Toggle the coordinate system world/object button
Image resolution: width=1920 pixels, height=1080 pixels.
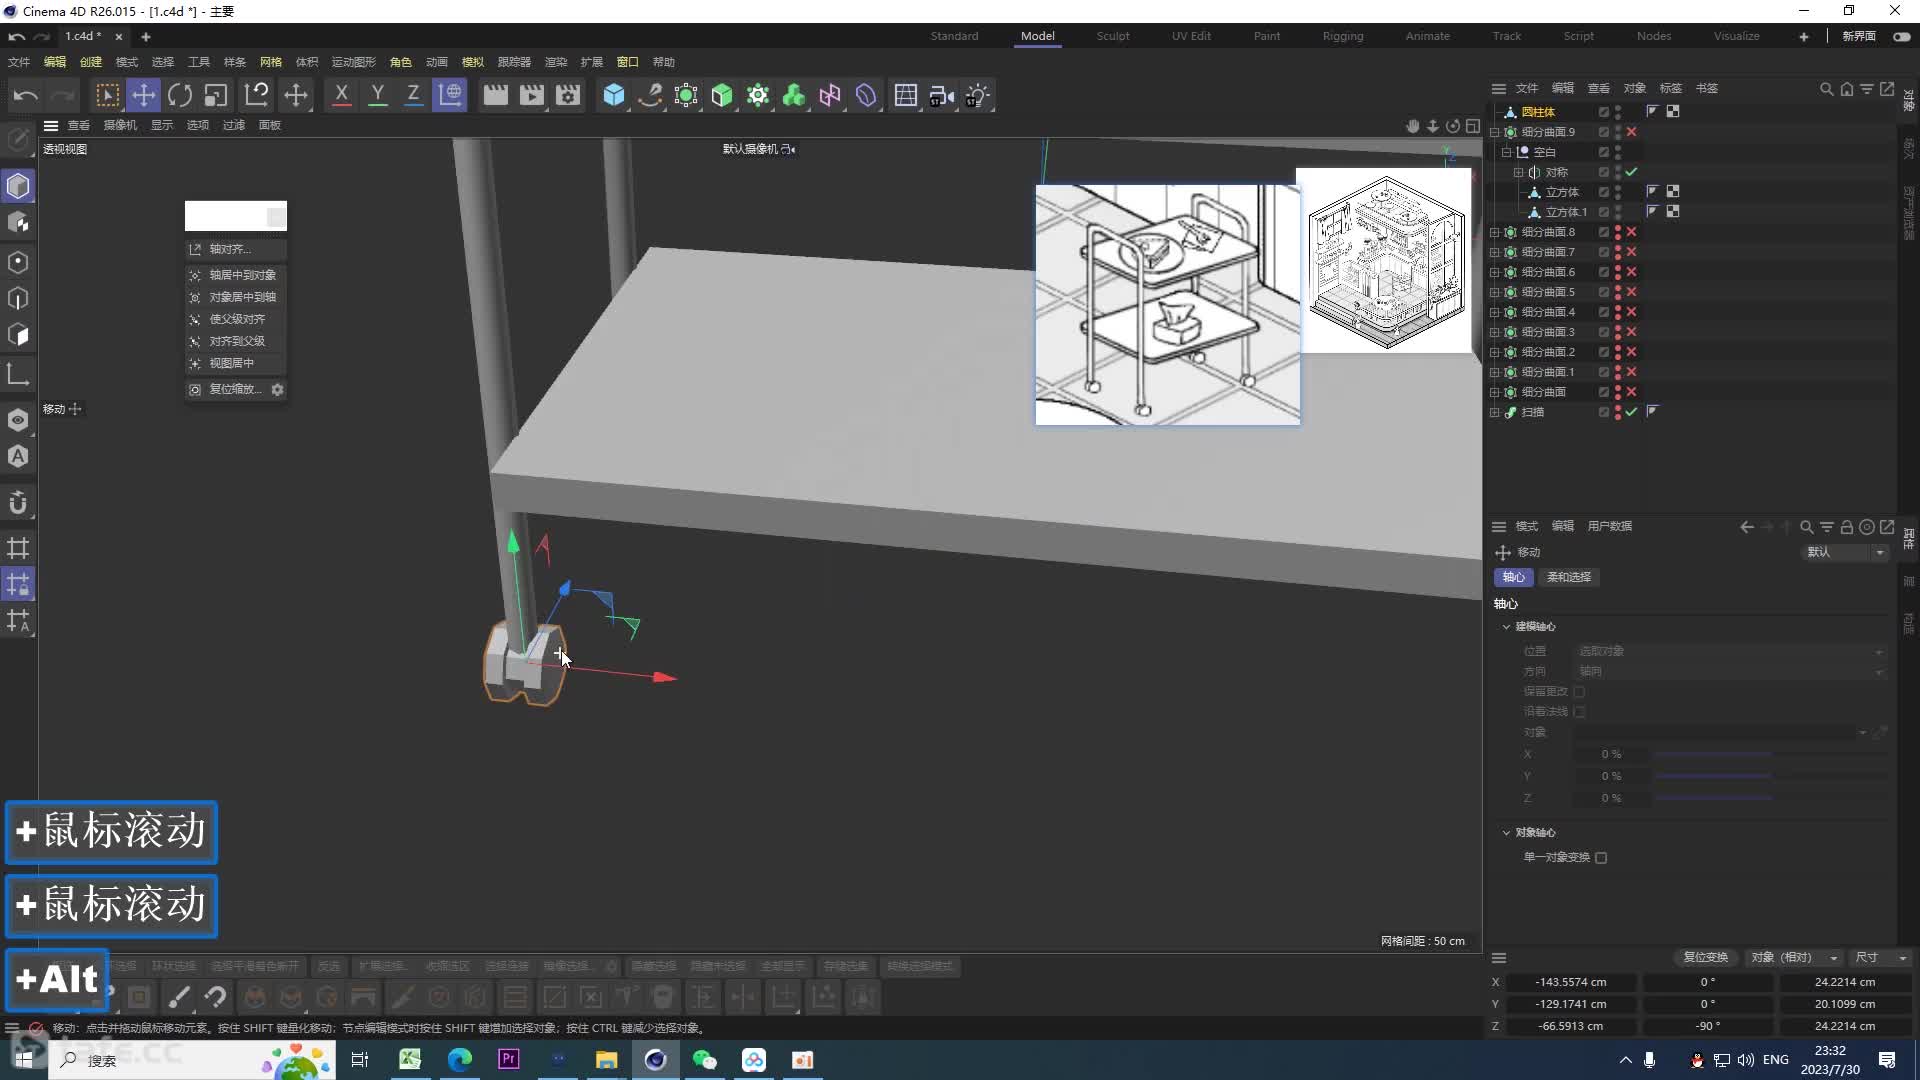point(450,95)
